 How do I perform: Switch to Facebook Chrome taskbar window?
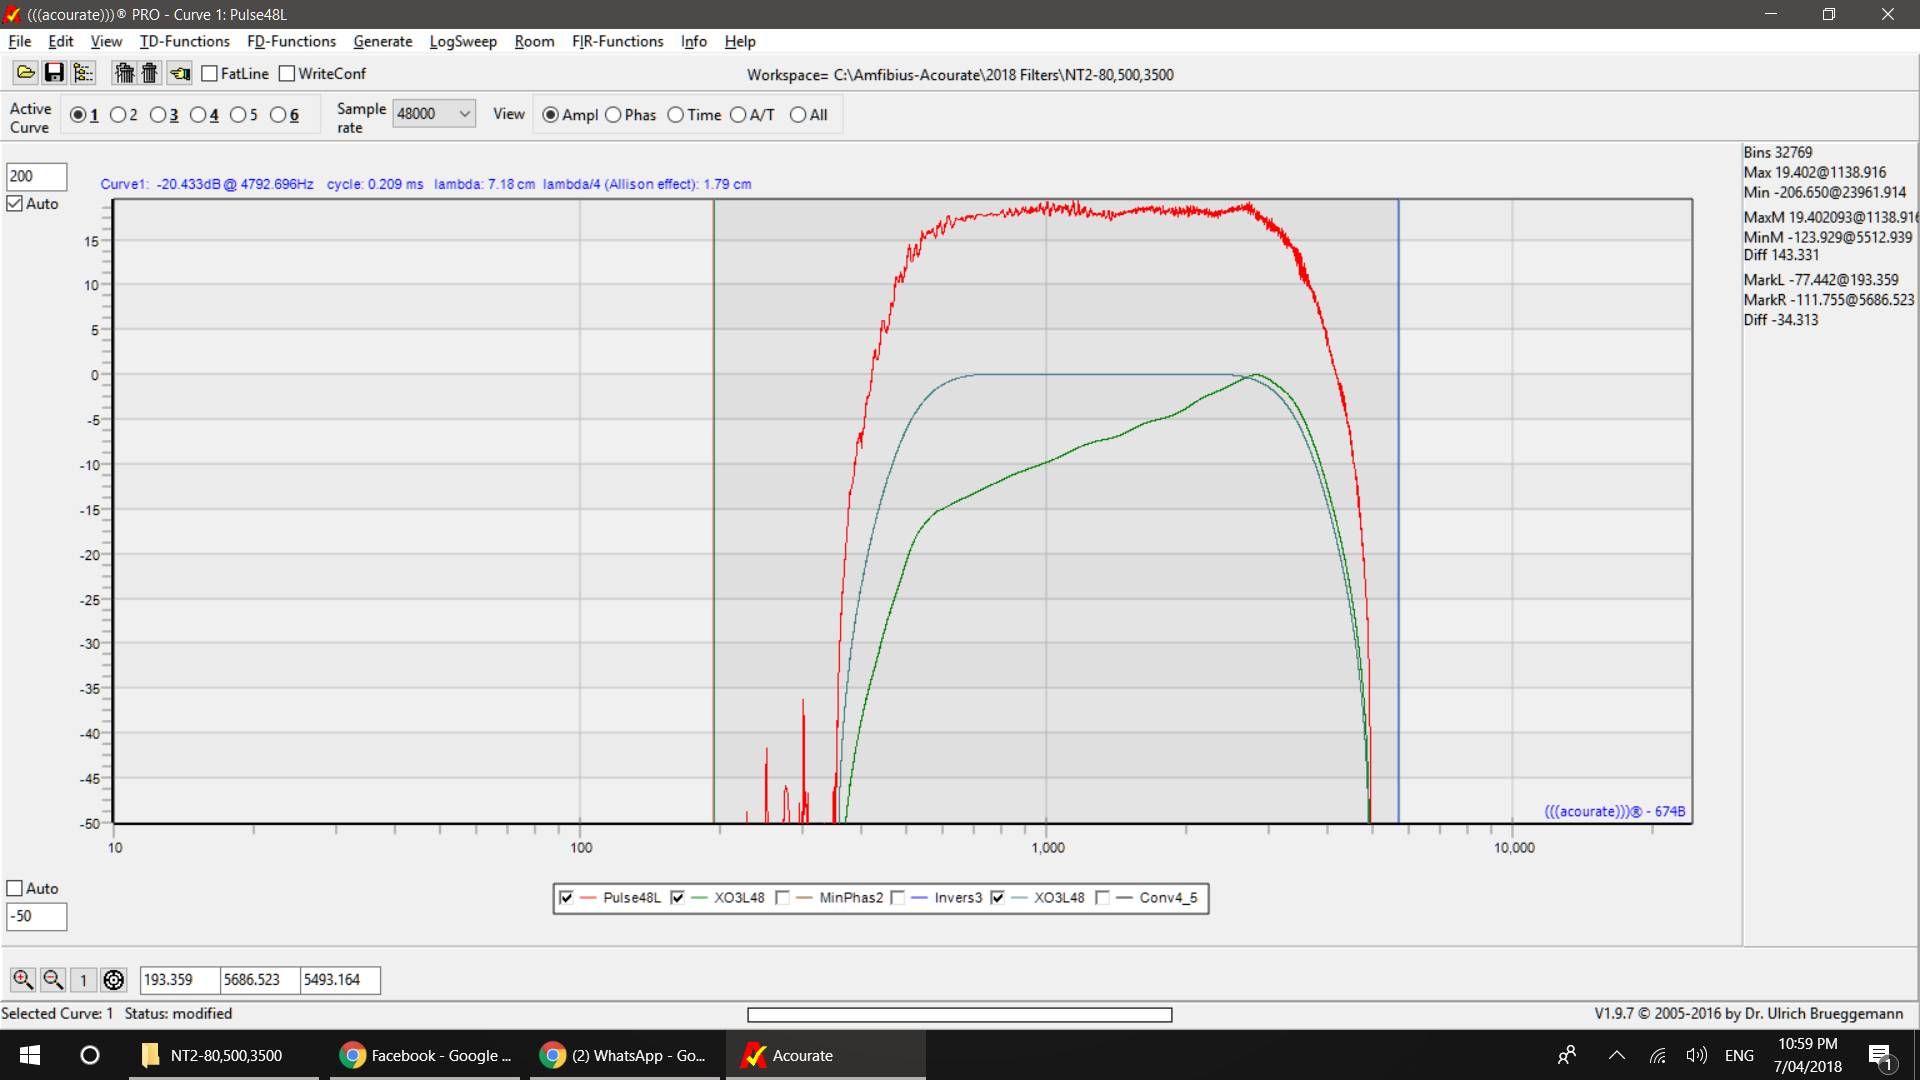(425, 1055)
